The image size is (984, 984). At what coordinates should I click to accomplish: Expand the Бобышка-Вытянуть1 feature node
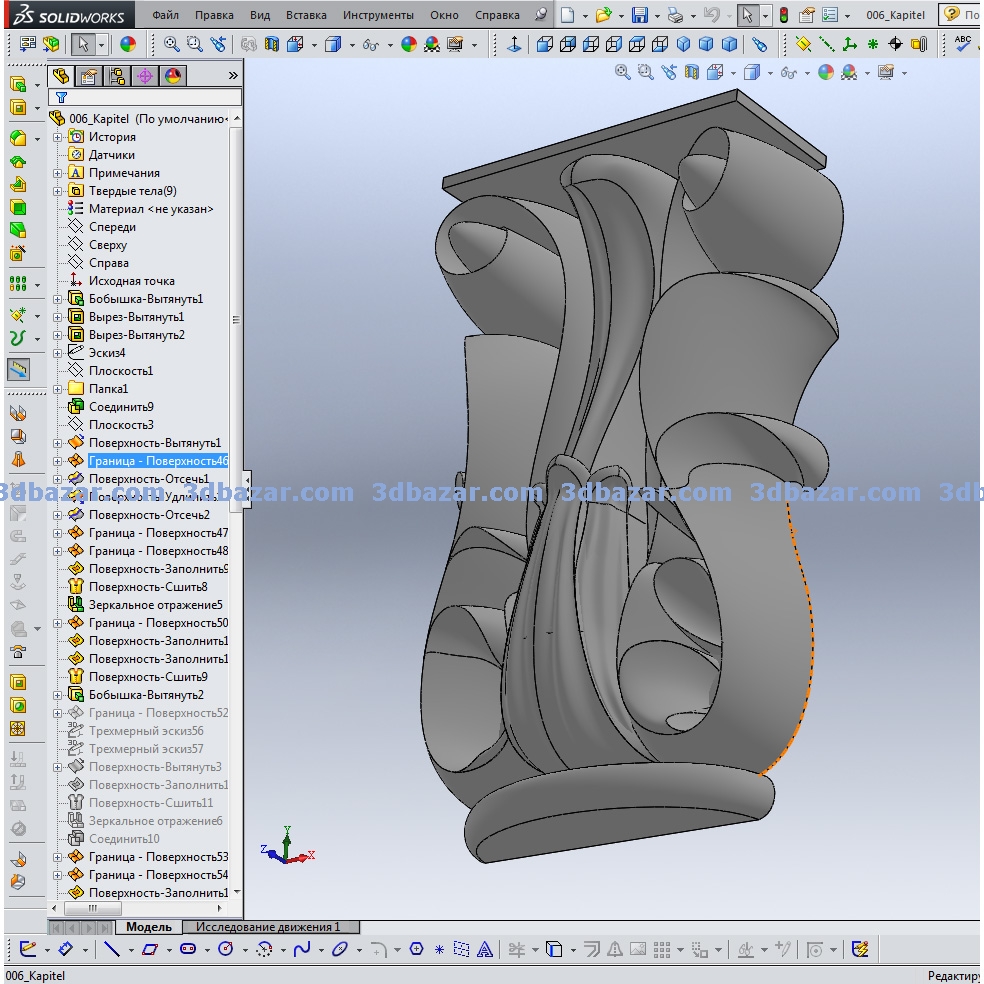point(58,299)
